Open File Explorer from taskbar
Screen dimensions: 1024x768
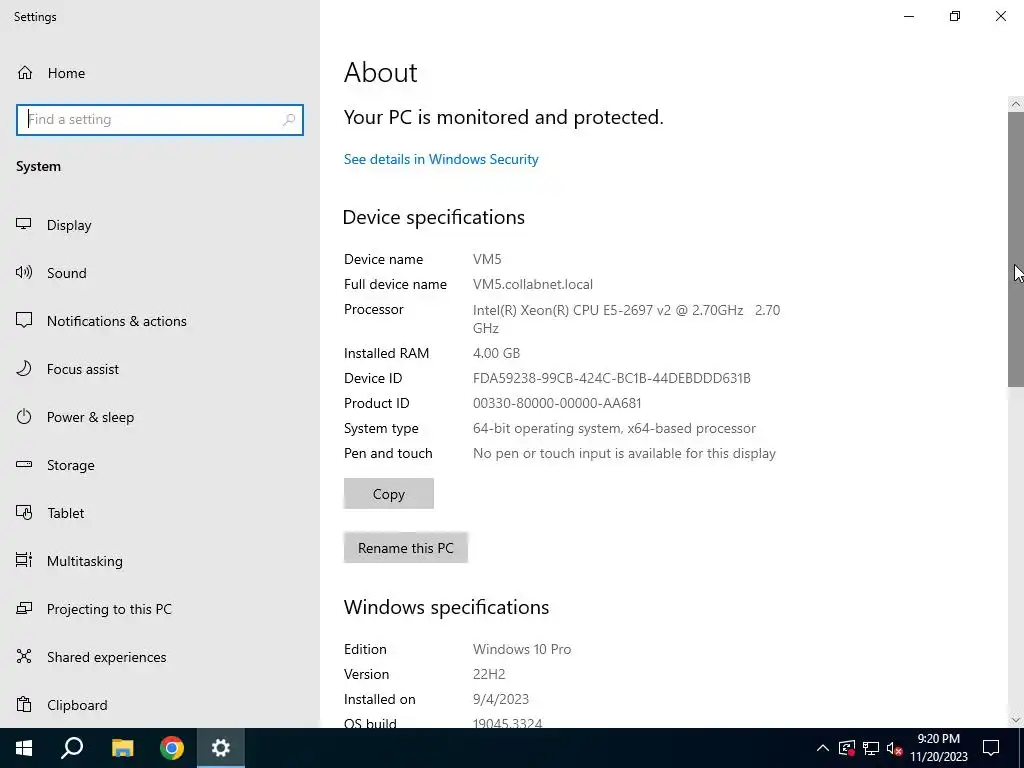pos(122,748)
